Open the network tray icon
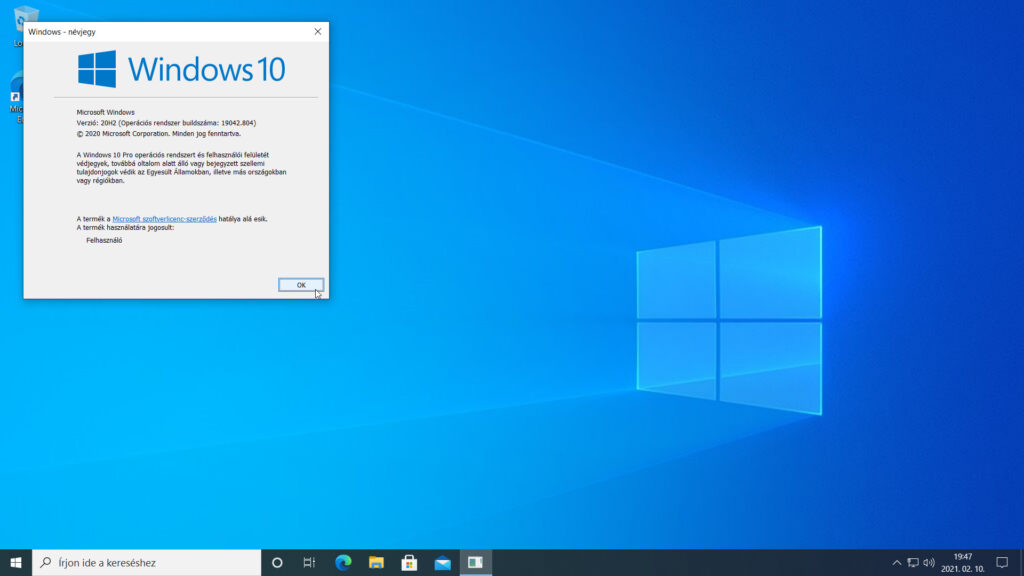 [913, 562]
